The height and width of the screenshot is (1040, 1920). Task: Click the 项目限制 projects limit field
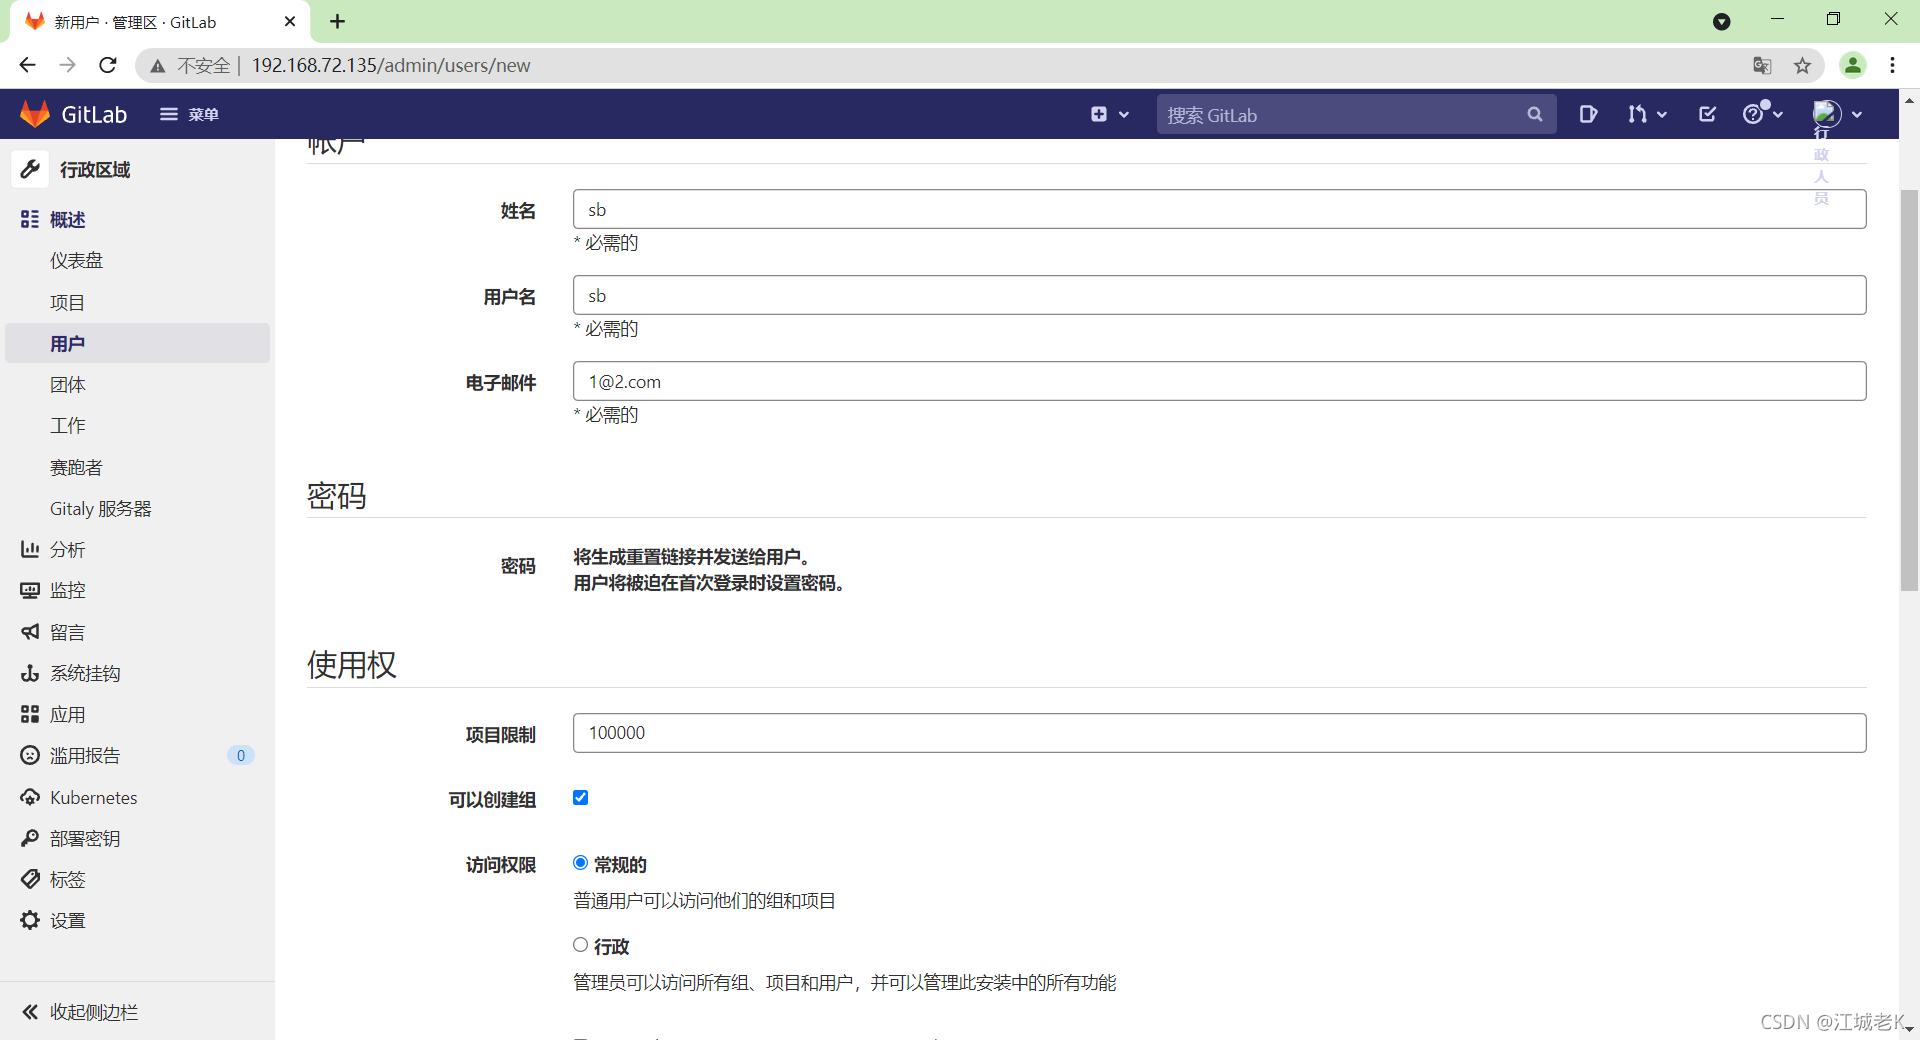click(1219, 733)
